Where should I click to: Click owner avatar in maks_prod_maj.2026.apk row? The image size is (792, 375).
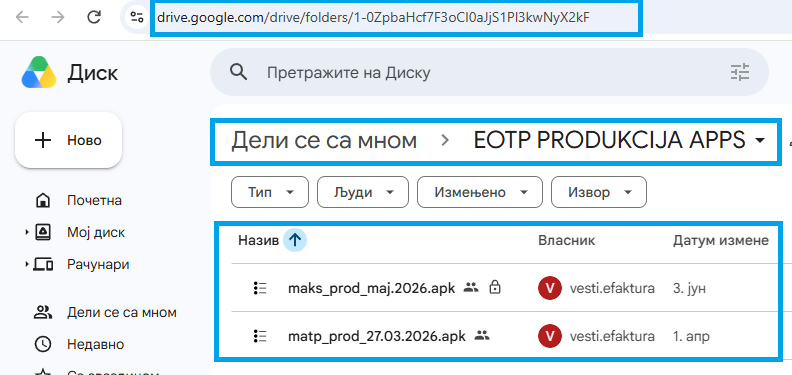pos(550,289)
